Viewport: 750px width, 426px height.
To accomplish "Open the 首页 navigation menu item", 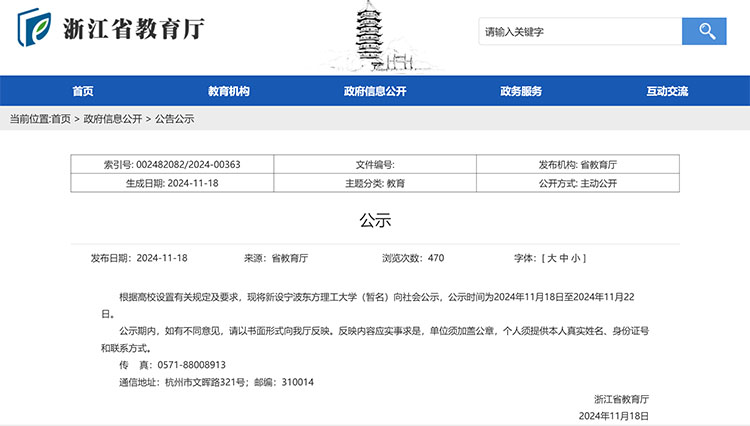I will tap(83, 91).
